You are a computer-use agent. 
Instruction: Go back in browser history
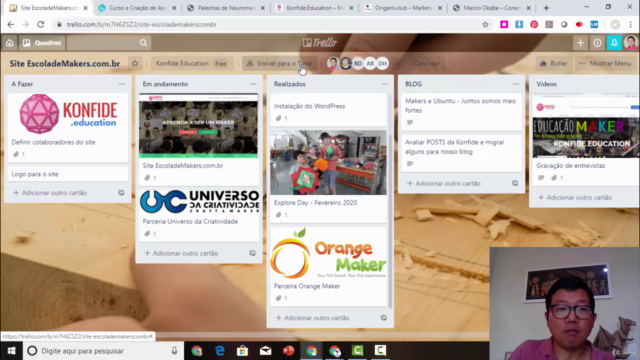[11, 24]
